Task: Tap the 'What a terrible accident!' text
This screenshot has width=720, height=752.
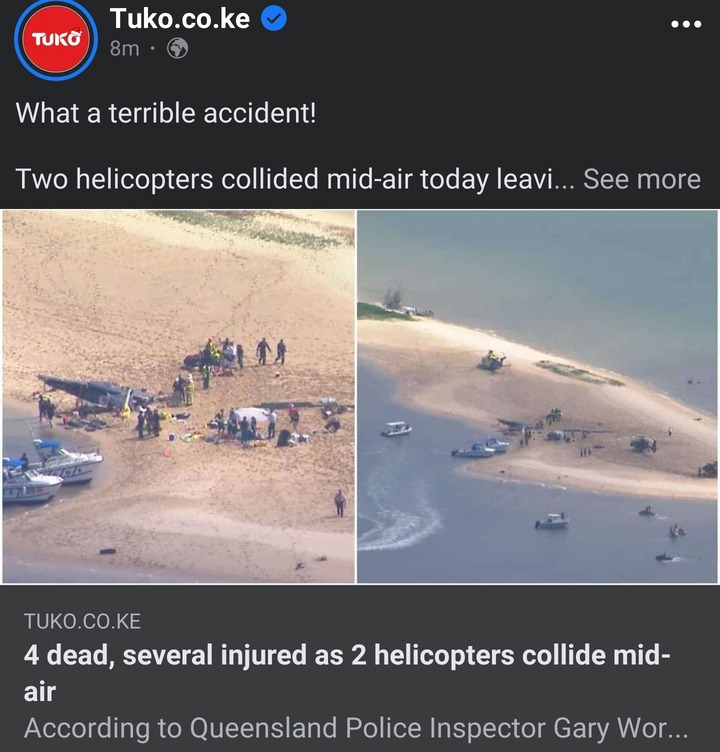Action: [166, 113]
